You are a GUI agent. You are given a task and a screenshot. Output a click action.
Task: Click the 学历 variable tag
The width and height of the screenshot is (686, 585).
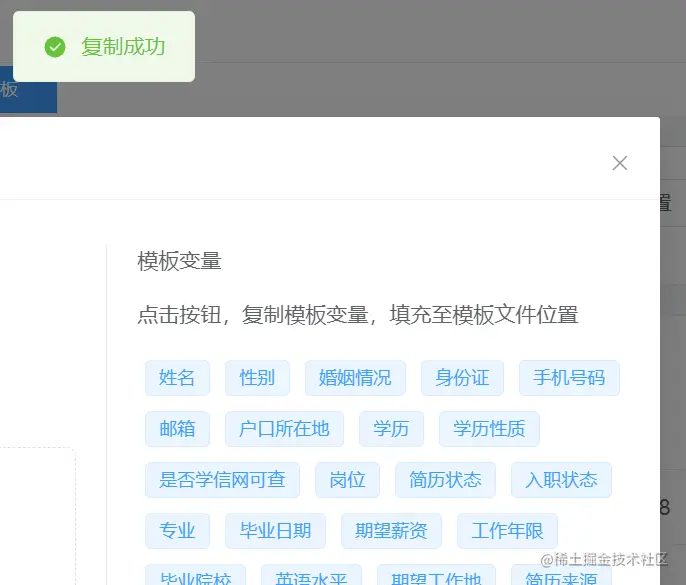coord(391,429)
